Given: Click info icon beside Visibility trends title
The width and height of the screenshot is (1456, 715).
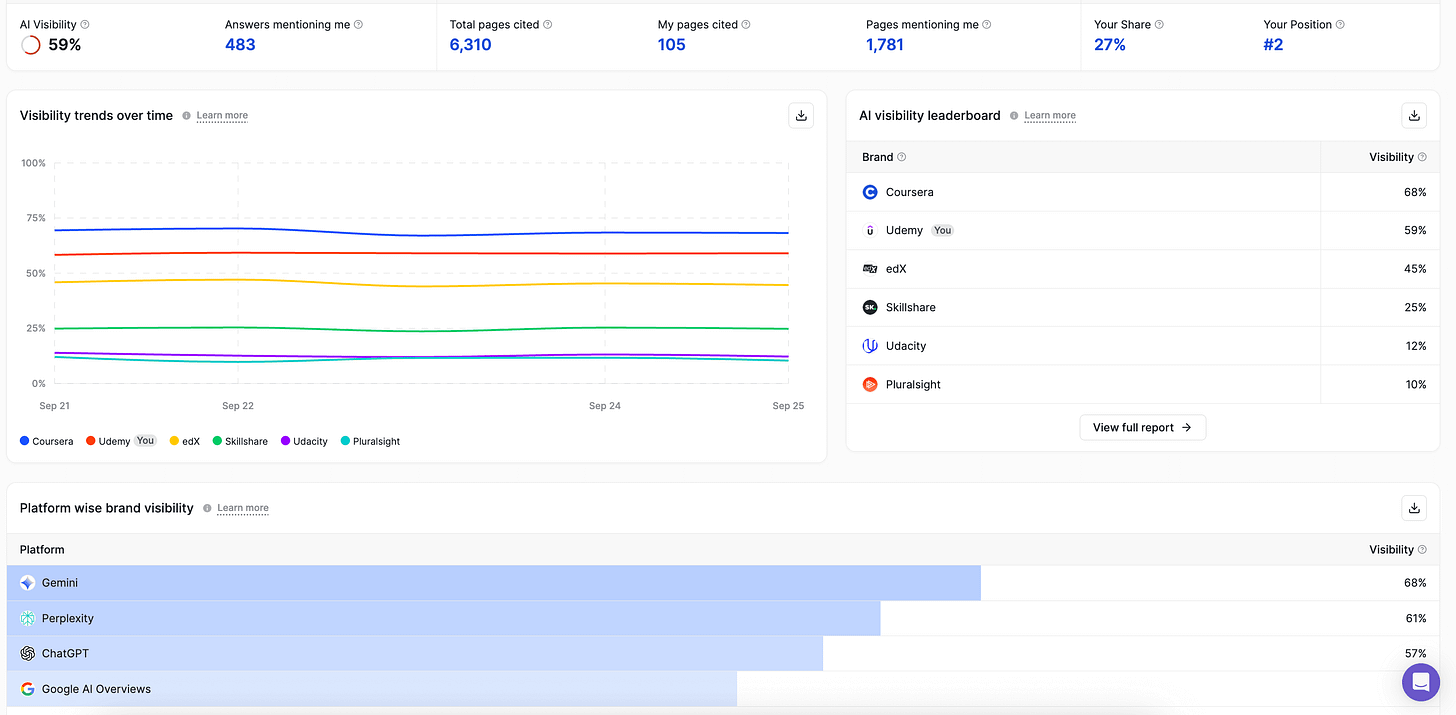Looking at the screenshot, I should (x=186, y=116).
